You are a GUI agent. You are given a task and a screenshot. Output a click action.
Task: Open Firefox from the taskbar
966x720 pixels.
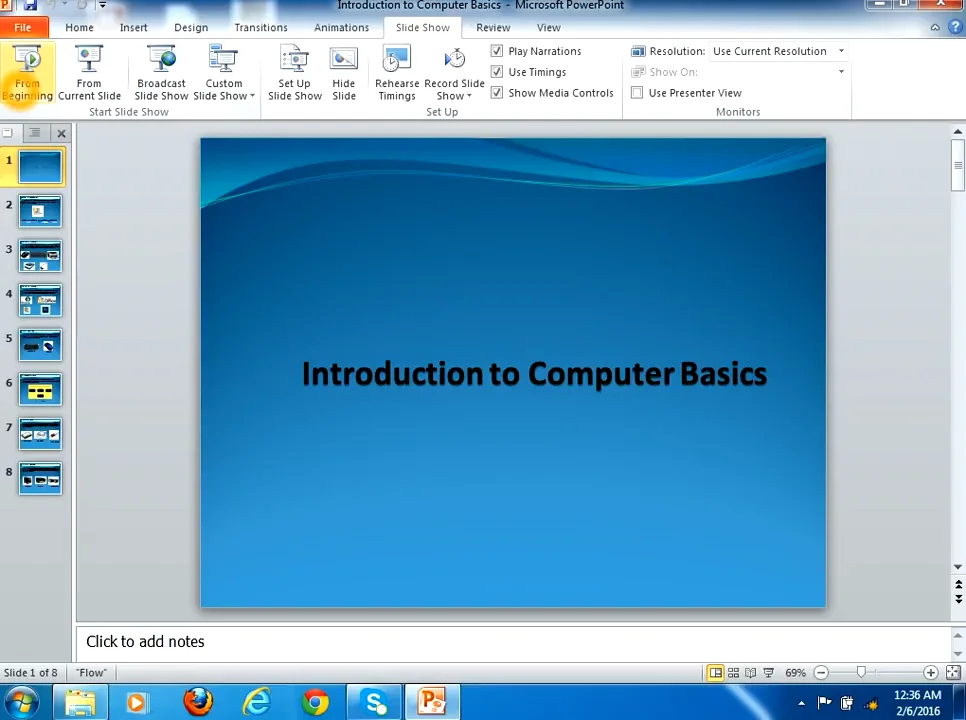point(198,702)
